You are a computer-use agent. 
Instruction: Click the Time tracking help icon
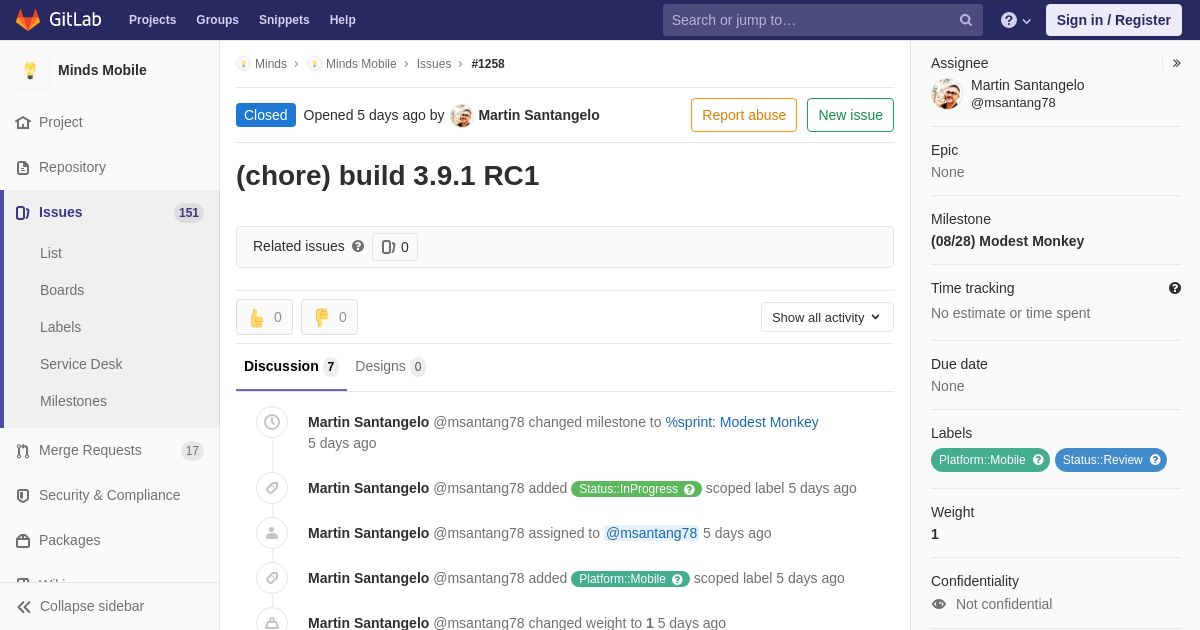click(x=1175, y=288)
